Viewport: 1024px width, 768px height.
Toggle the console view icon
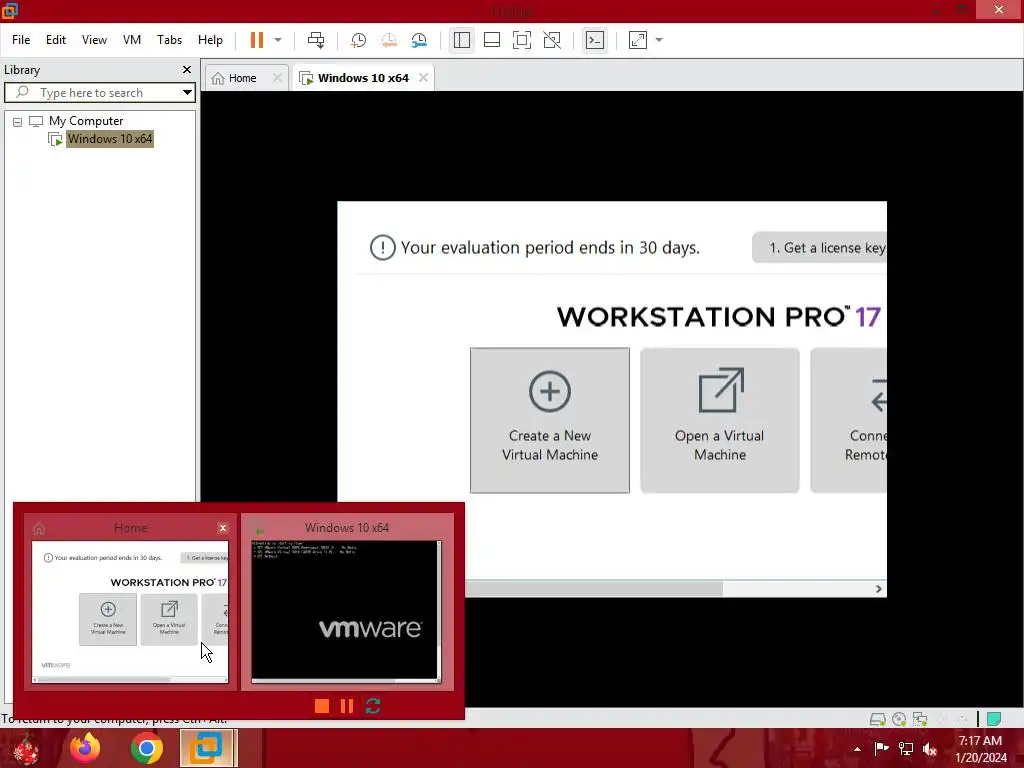coord(594,40)
